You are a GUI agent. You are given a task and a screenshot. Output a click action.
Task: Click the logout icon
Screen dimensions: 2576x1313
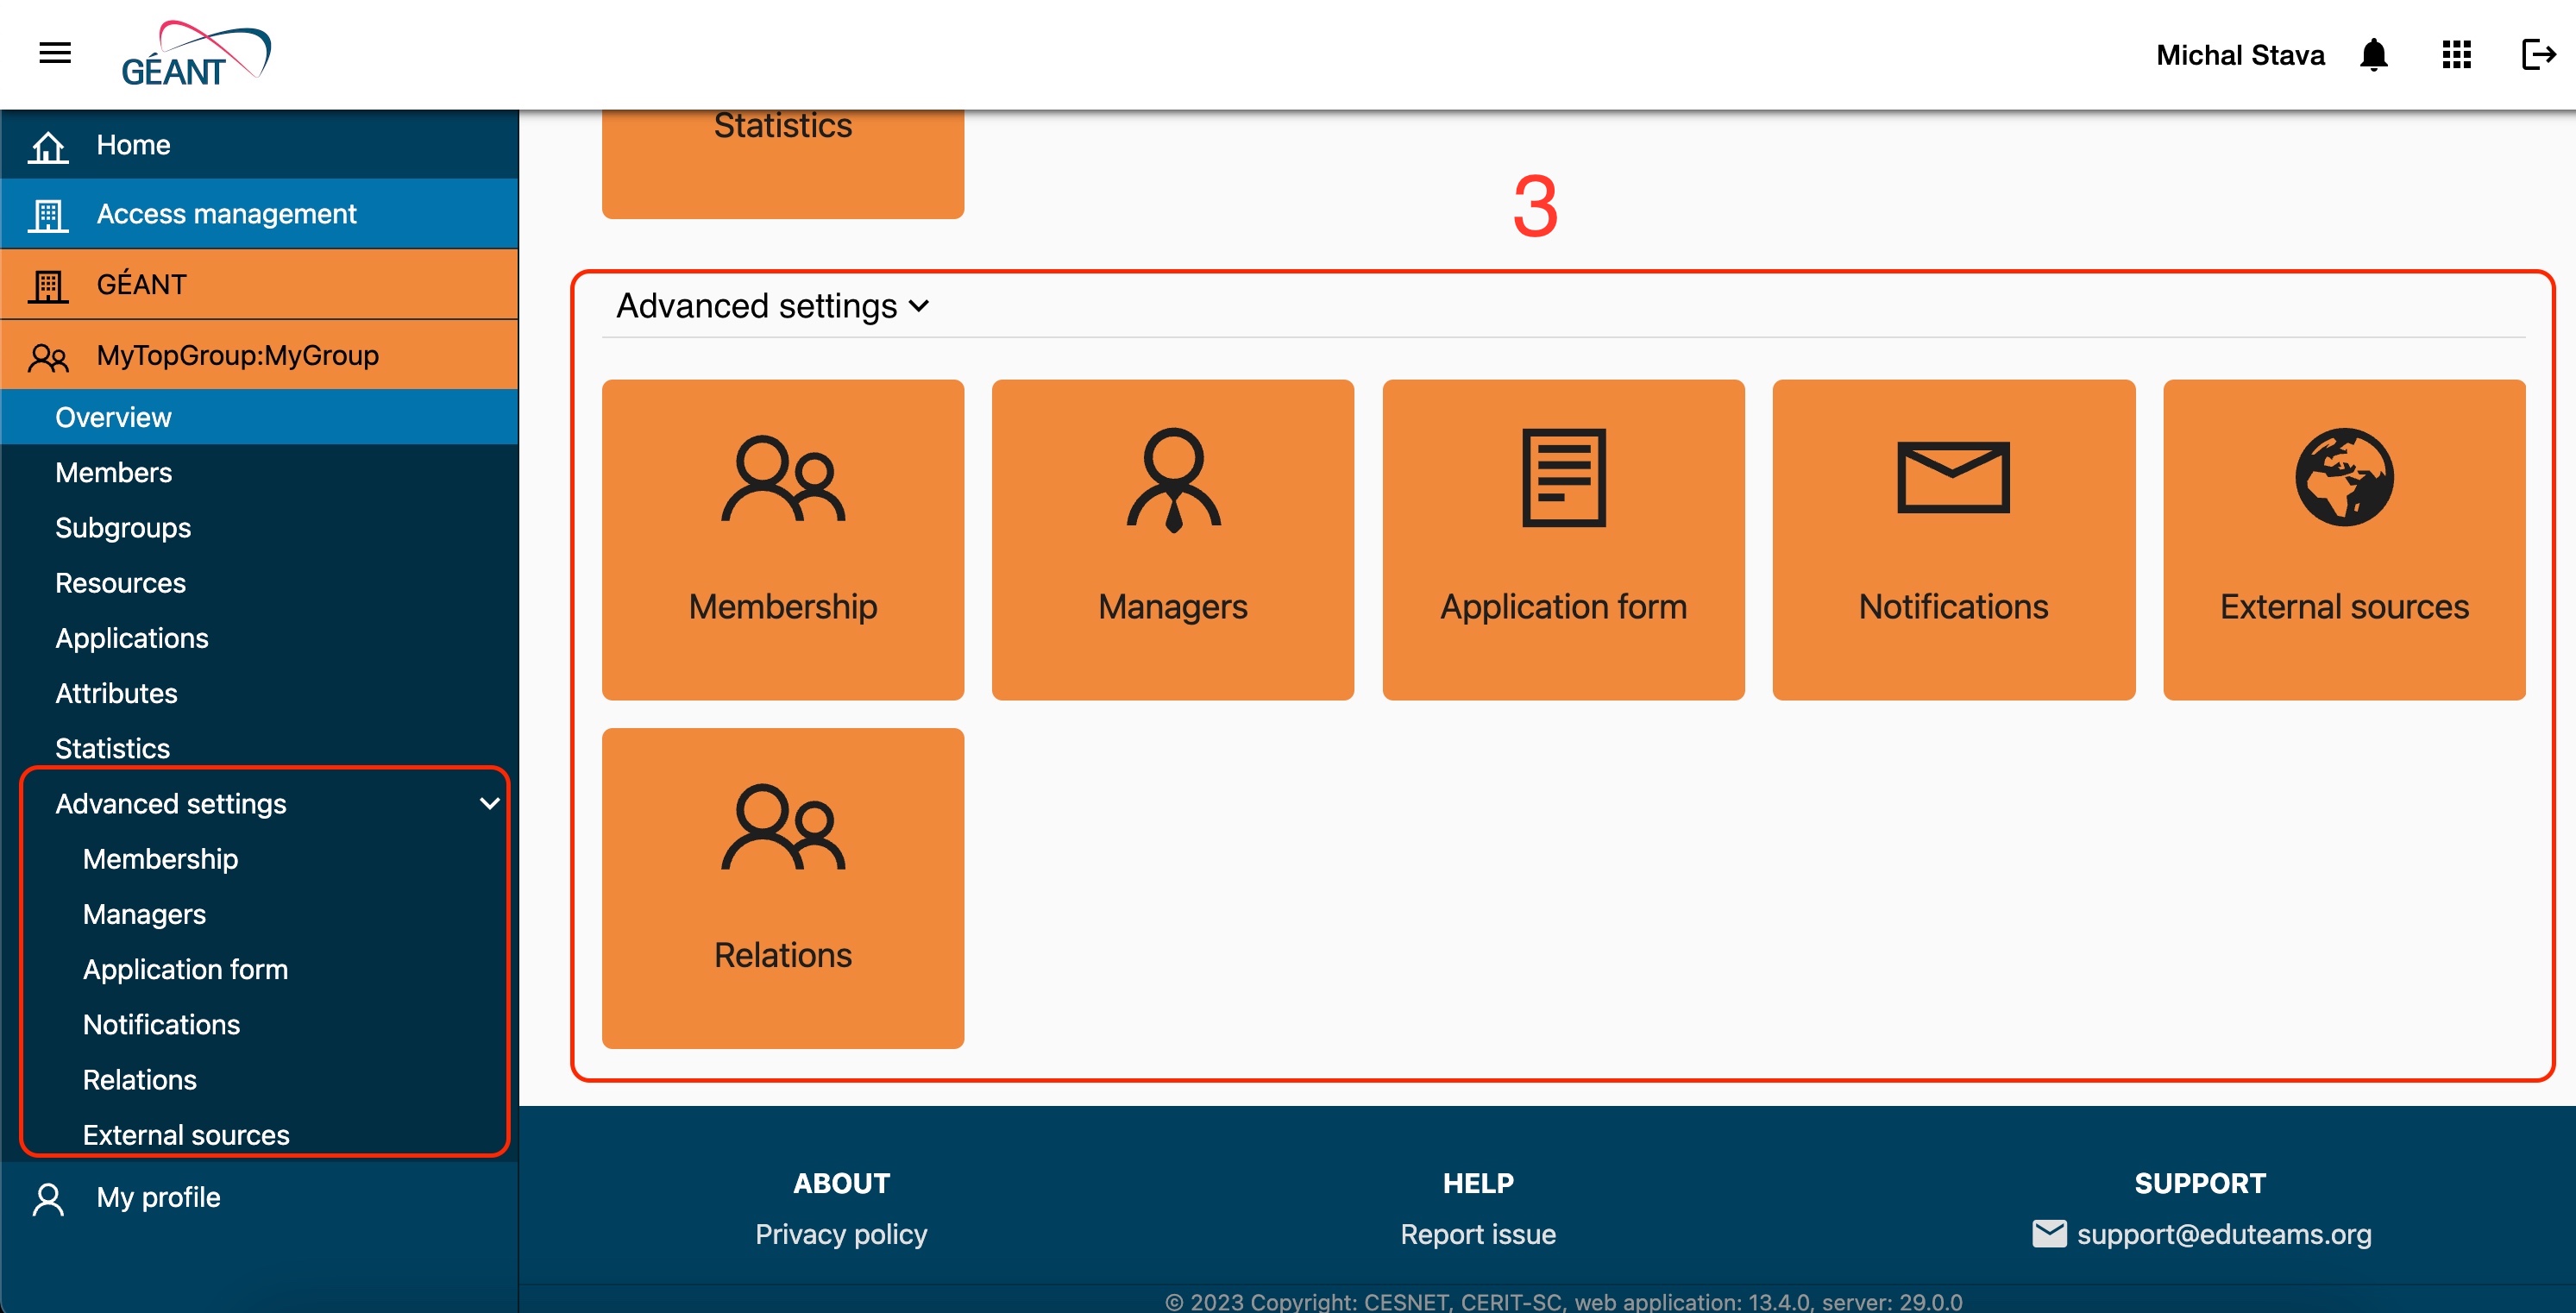click(x=2538, y=54)
